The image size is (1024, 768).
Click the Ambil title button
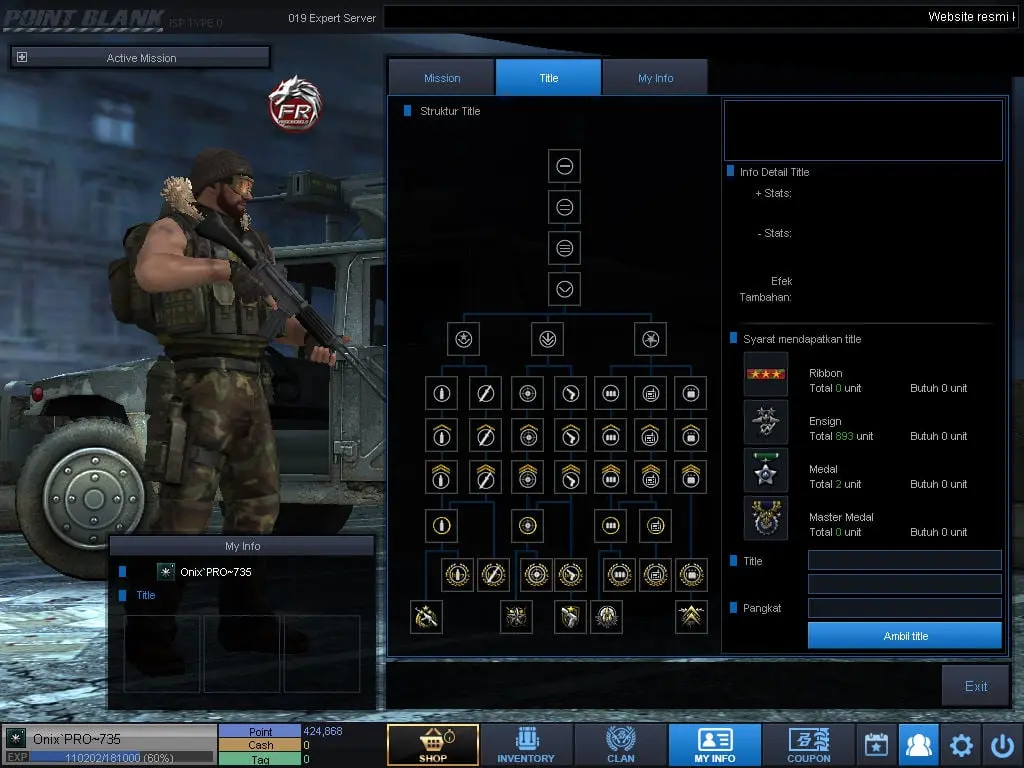(904, 635)
